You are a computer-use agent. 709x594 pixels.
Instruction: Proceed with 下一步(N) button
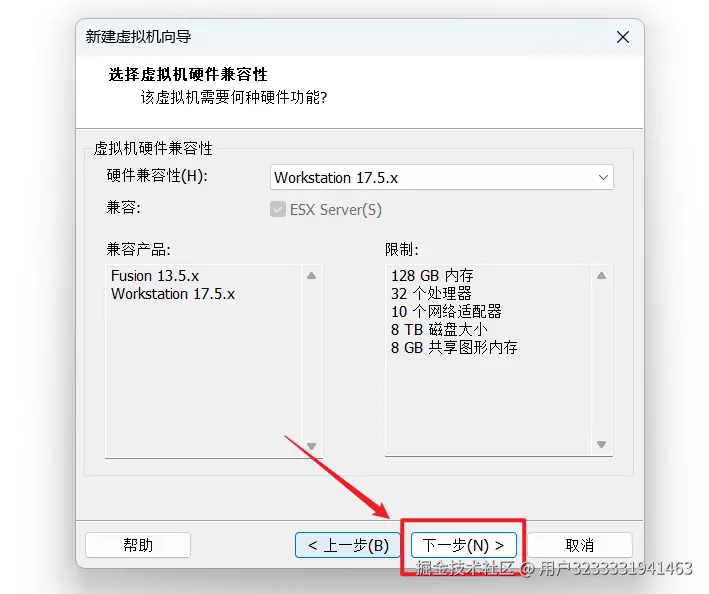point(464,545)
